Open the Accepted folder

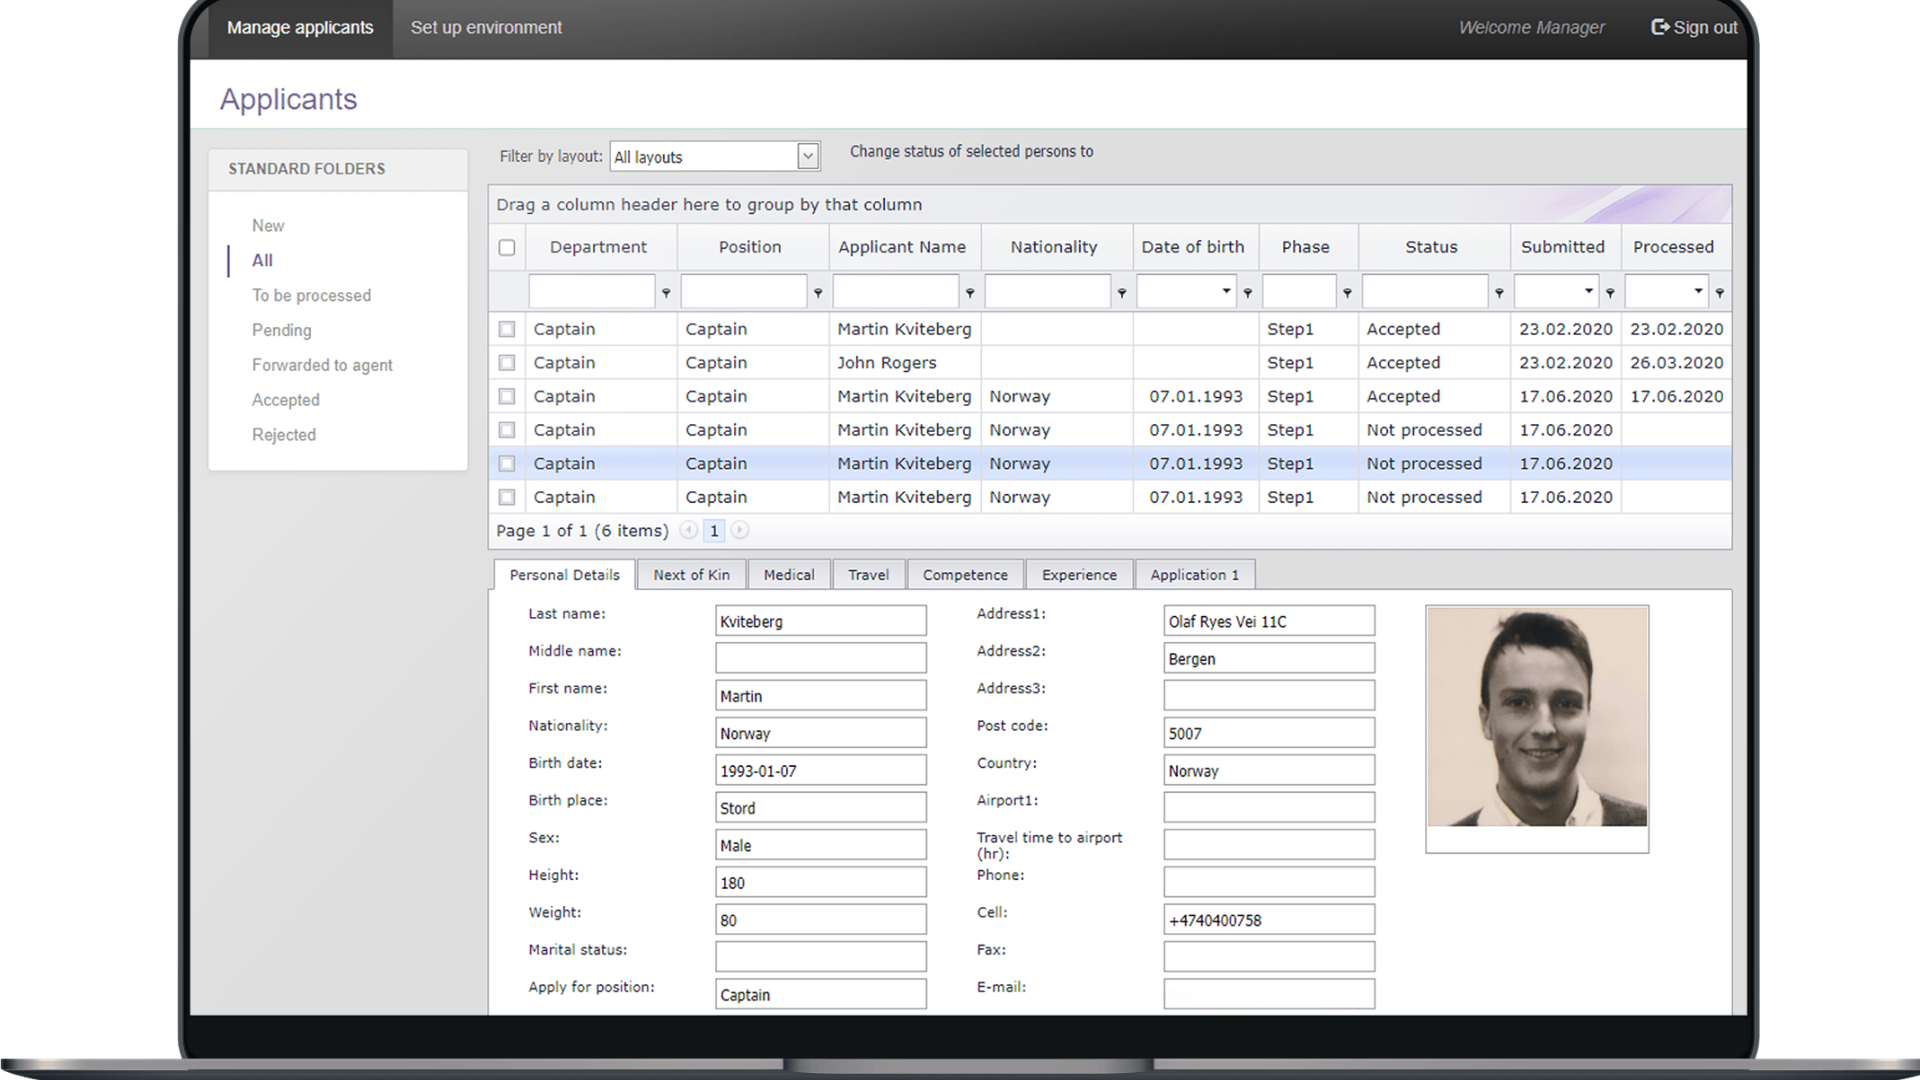[285, 400]
